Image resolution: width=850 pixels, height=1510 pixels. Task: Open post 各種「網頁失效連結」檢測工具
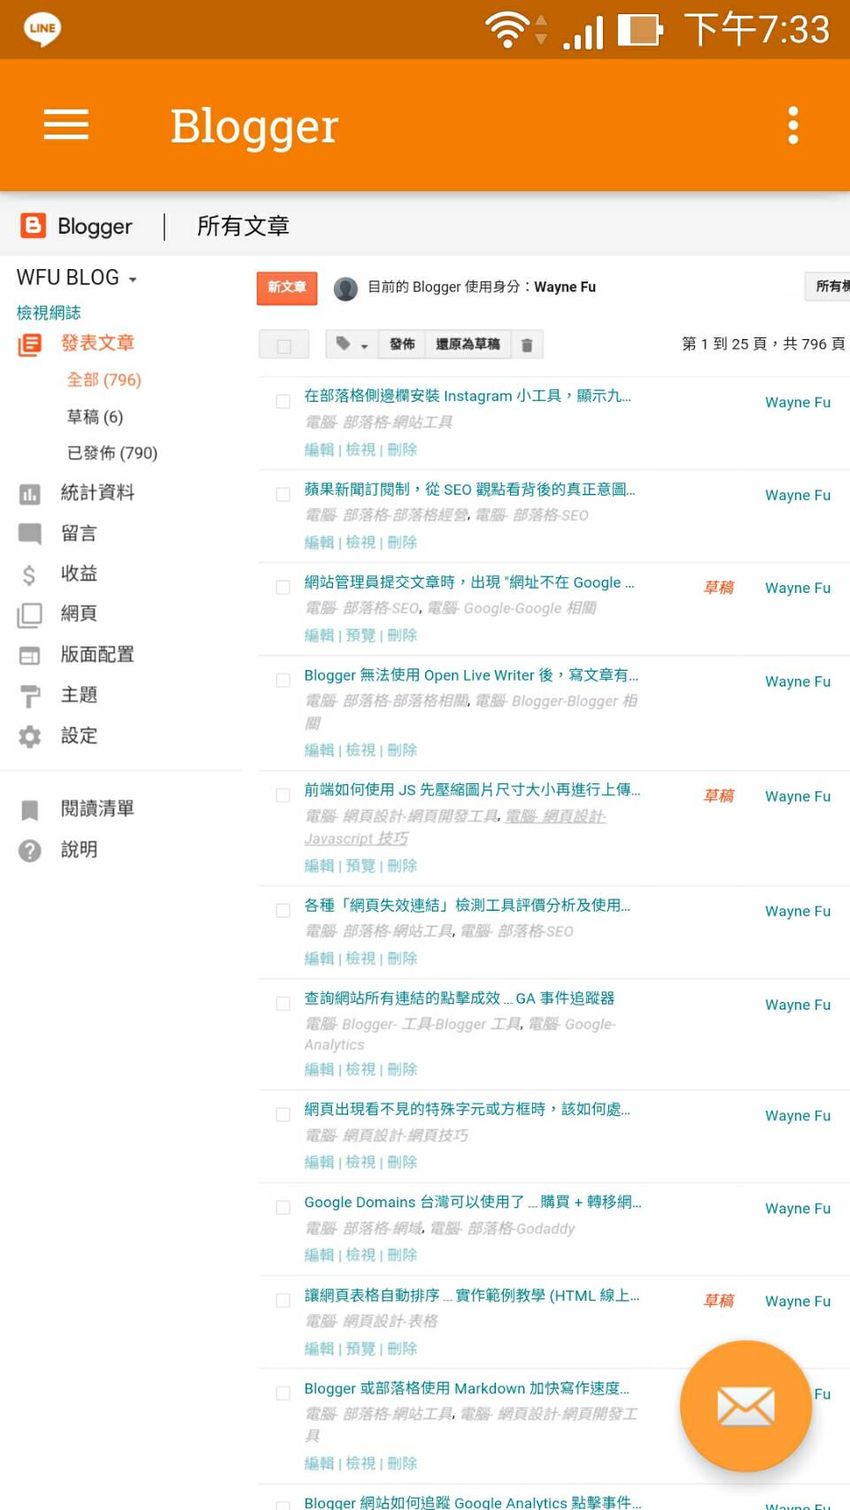point(467,905)
